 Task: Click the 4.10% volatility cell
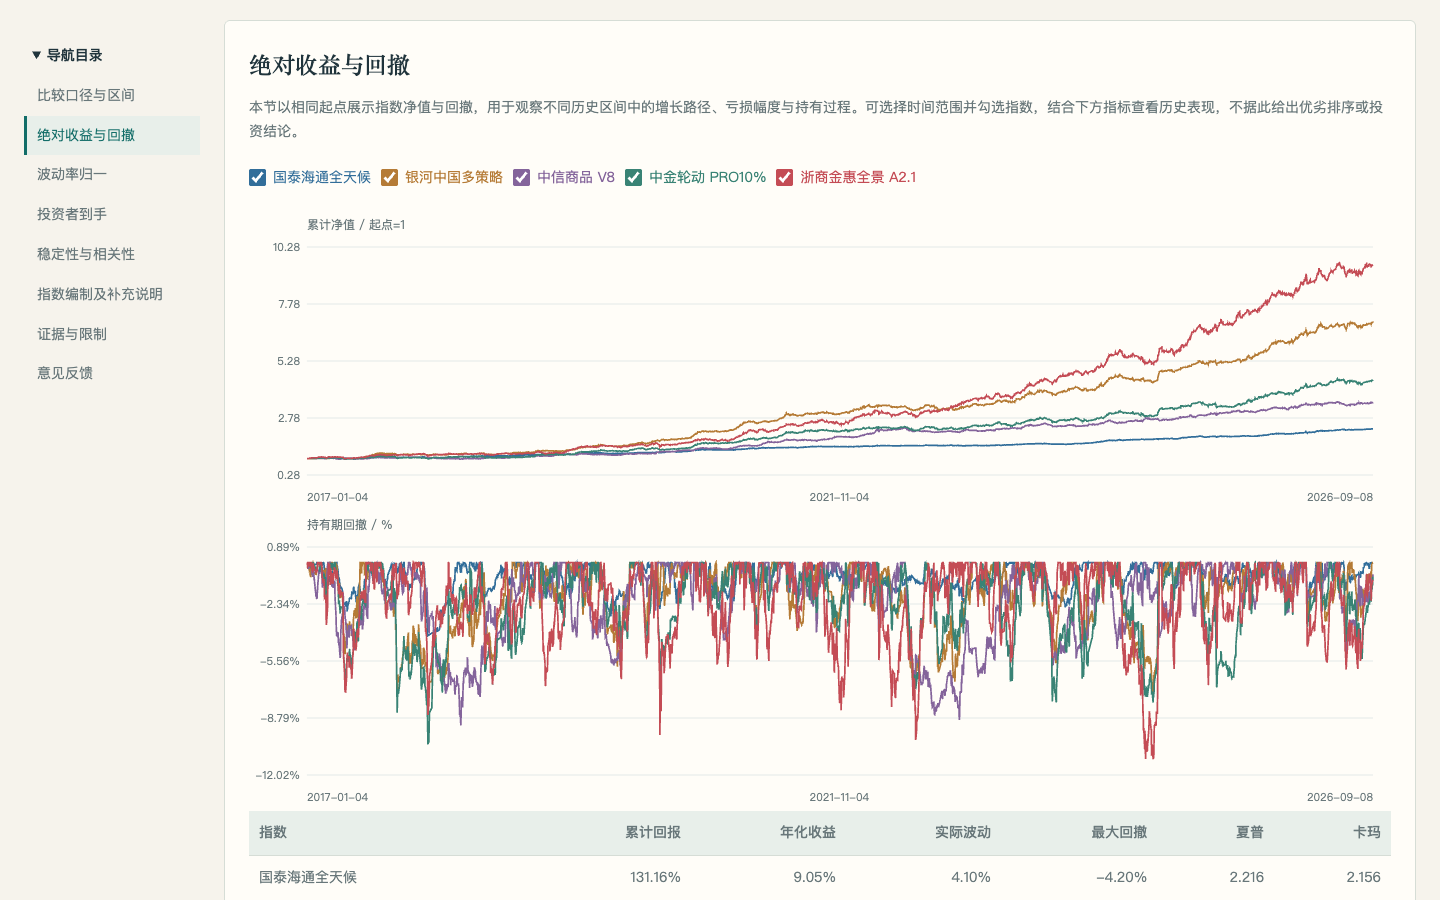point(970,877)
